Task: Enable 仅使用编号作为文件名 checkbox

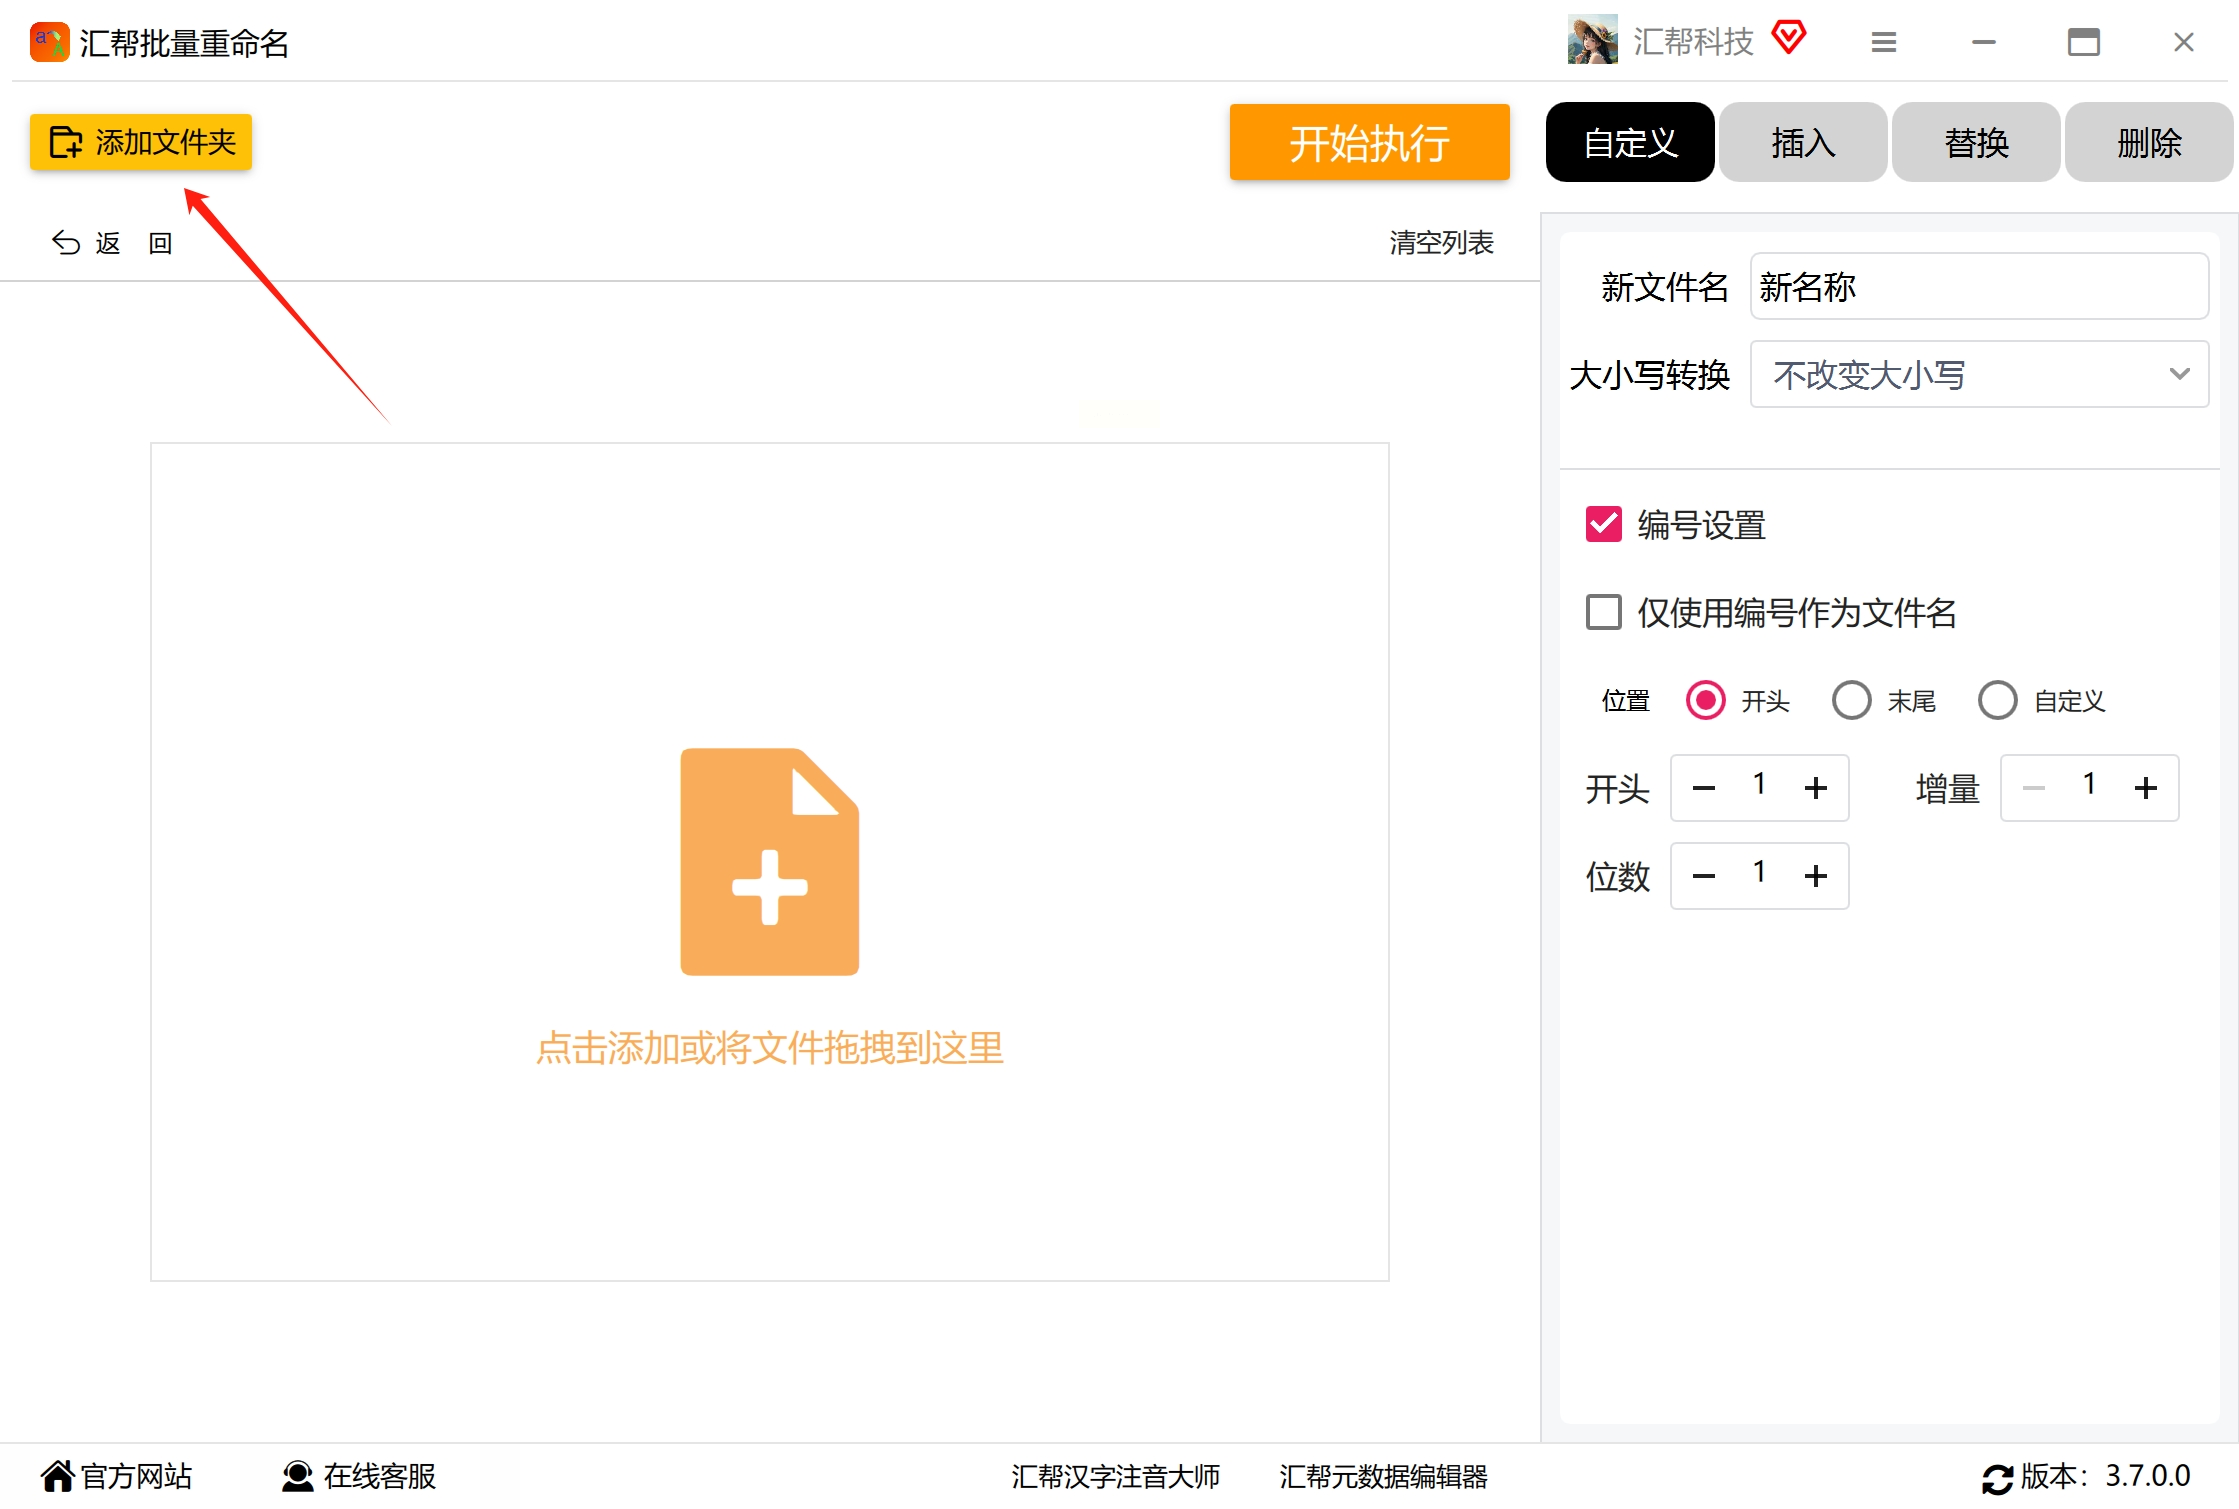Action: [x=1603, y=612]
